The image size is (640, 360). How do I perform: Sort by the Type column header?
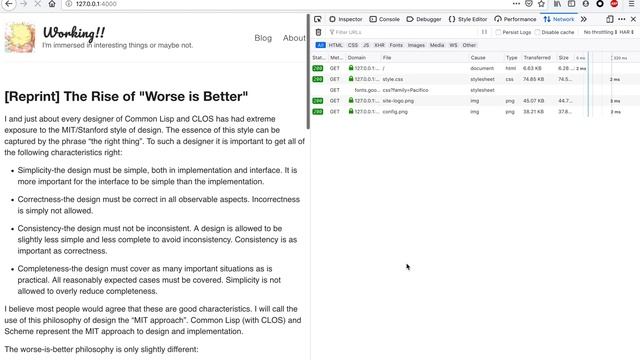coord(512,58)
